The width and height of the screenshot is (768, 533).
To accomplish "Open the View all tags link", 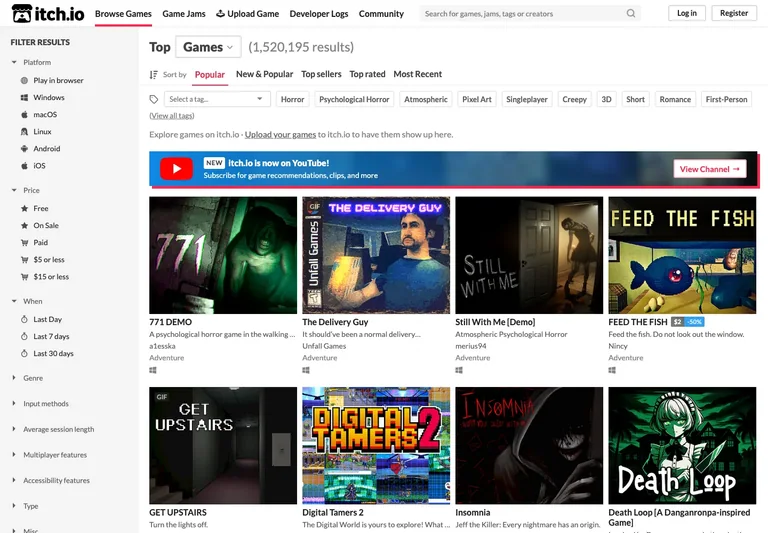I will pyautogui.click(x=172, y=116).
